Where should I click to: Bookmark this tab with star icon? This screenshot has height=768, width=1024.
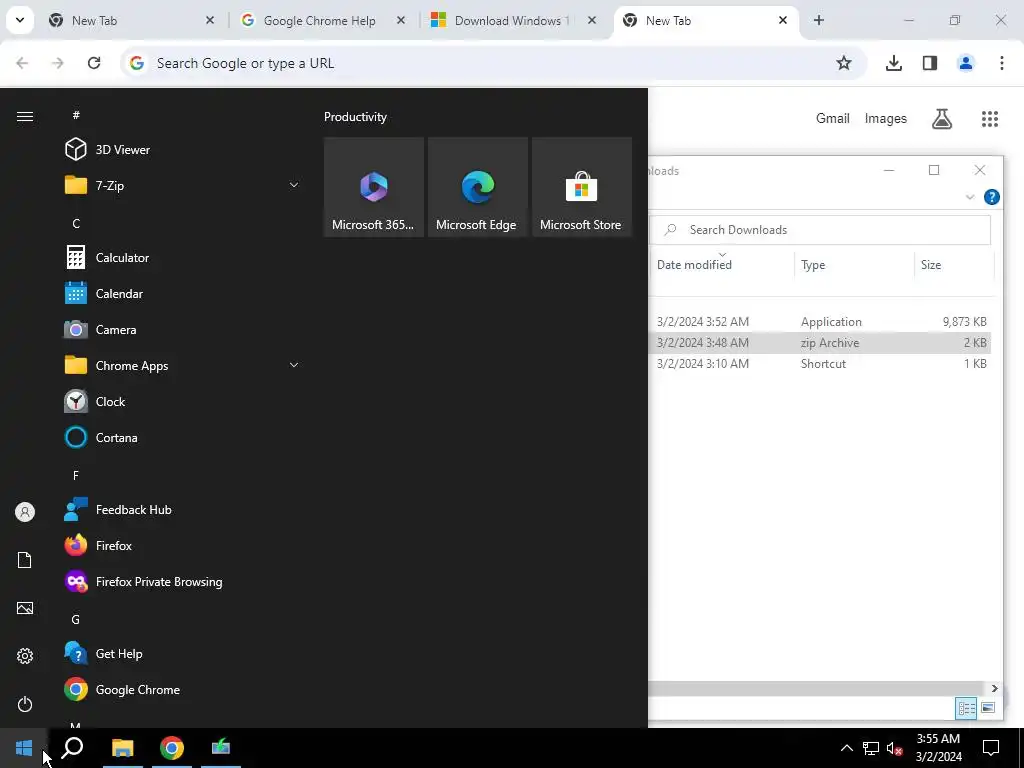(844, 63)
